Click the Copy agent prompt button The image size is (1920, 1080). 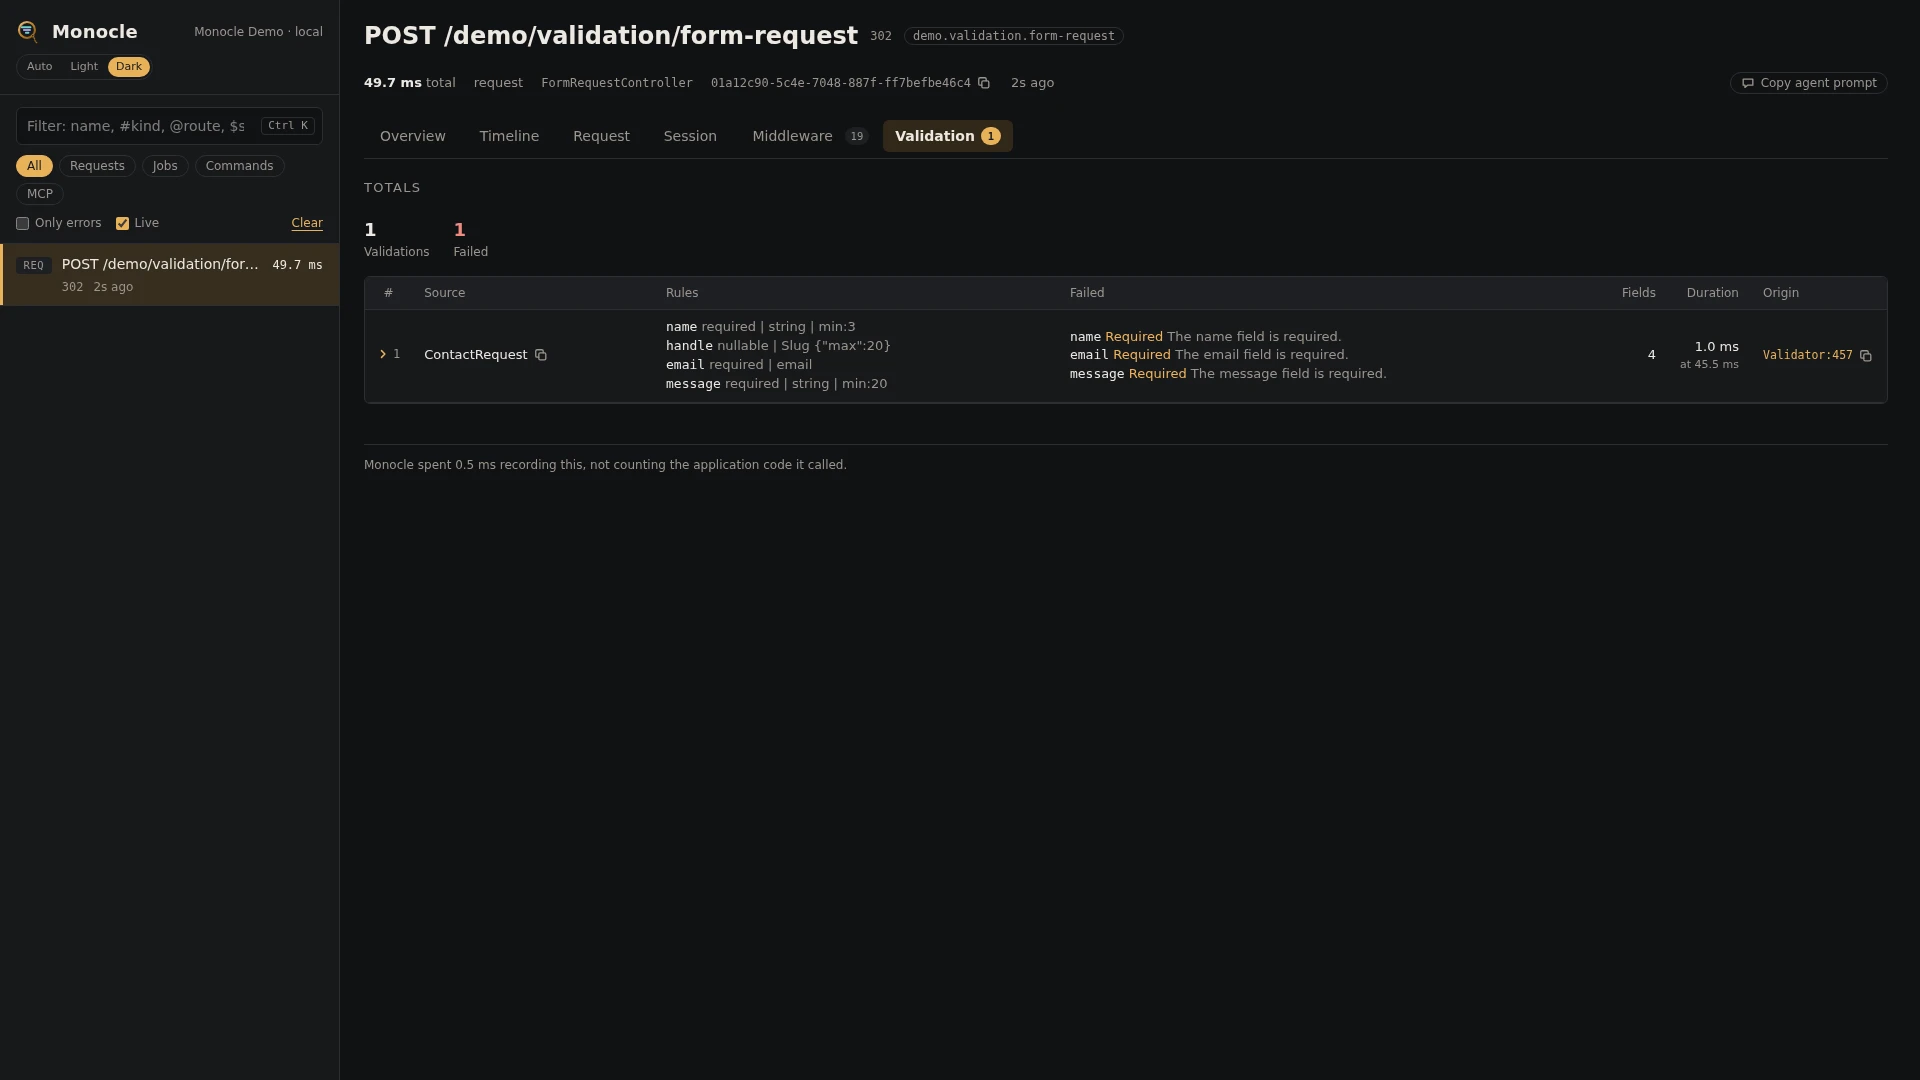pyautogui.click(x=1808, y=83)
